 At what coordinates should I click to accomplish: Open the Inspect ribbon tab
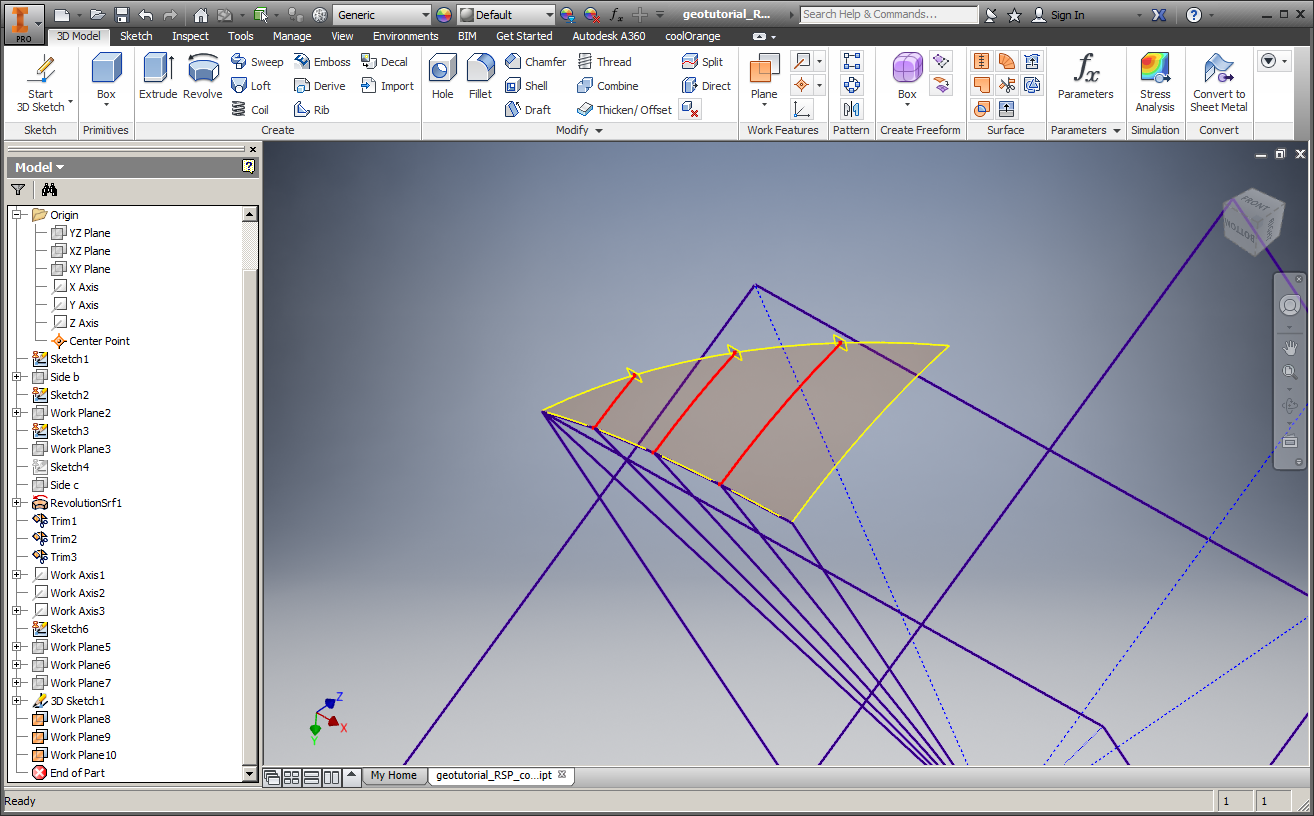[190, 36]
